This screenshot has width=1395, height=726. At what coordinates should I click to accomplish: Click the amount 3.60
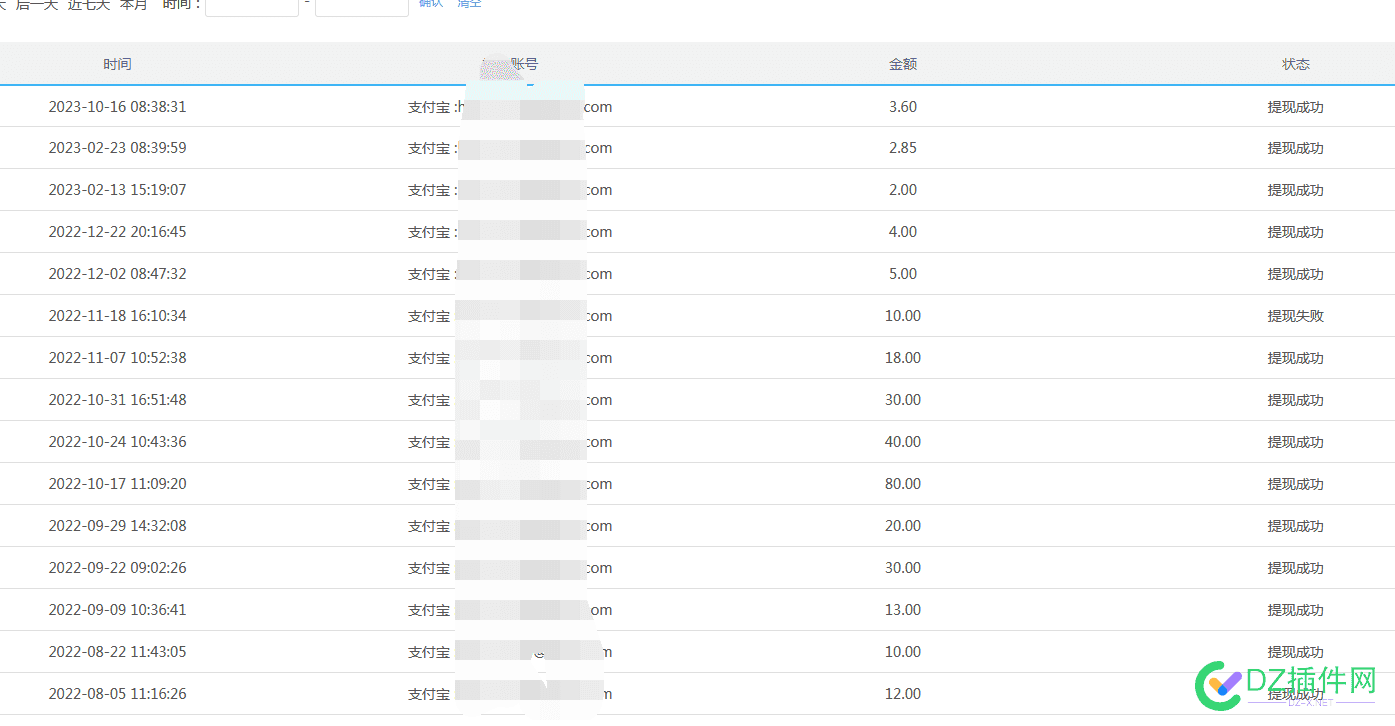pyautogui.click(x=903, y=106)
